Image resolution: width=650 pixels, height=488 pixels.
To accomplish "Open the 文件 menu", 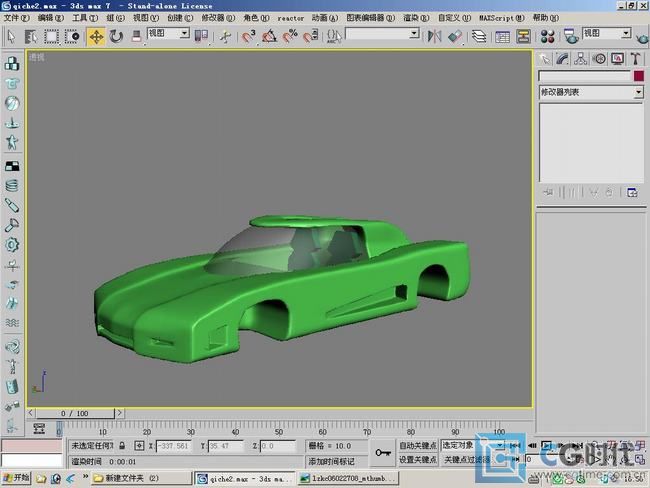I will click(x=17, y=18).
